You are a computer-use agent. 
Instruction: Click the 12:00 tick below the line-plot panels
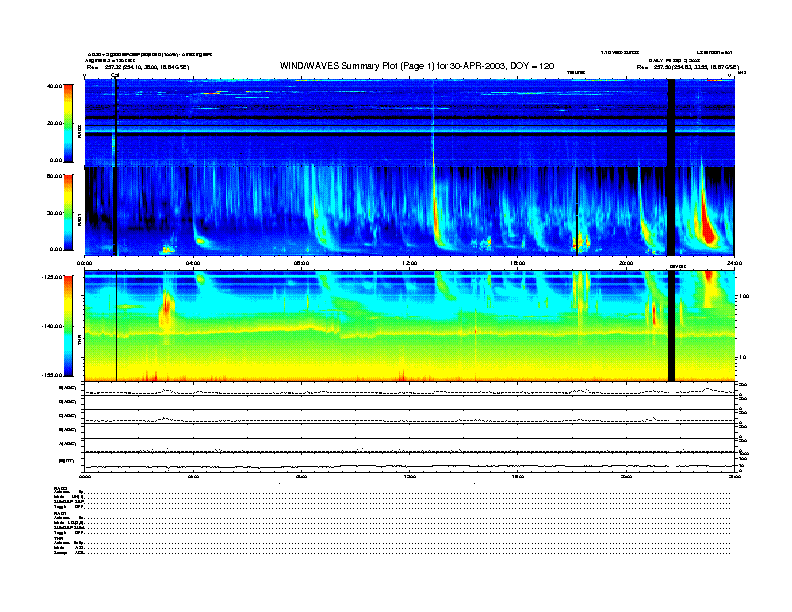pos(409,476)
